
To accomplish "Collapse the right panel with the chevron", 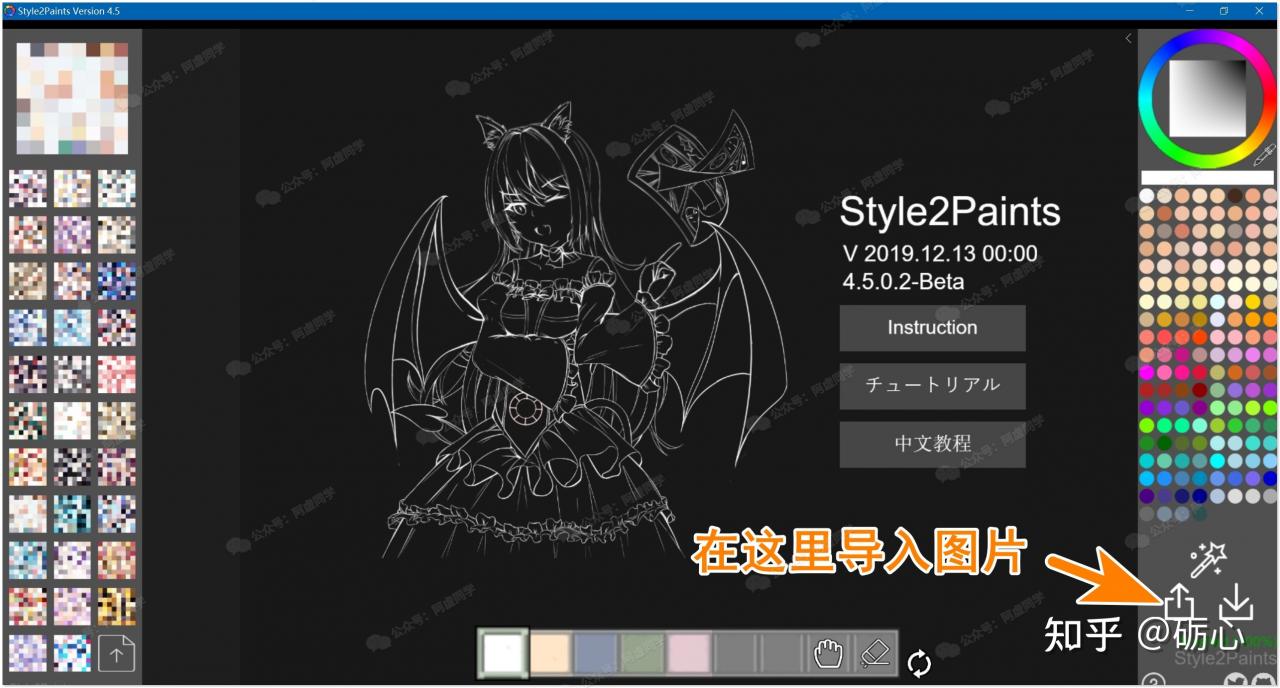I will [1128, 38].
